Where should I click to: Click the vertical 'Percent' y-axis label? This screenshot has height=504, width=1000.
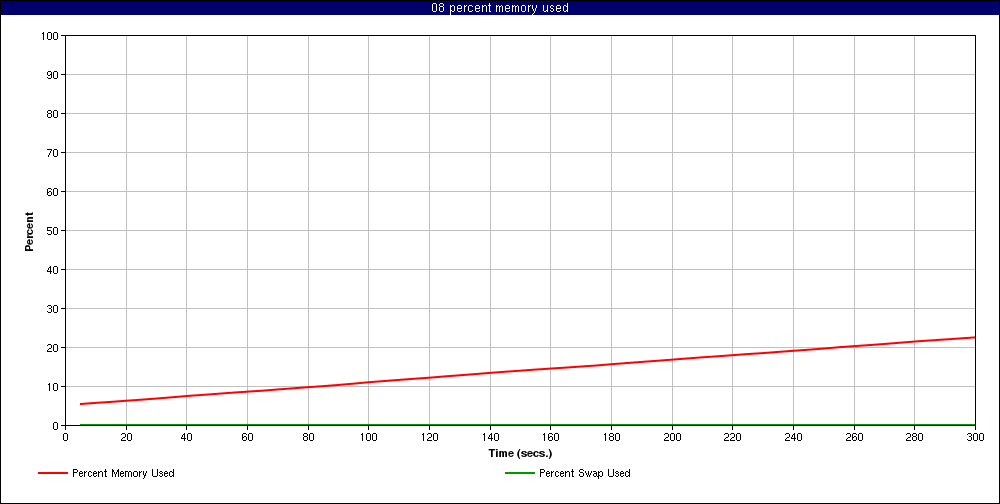point(29,231)
